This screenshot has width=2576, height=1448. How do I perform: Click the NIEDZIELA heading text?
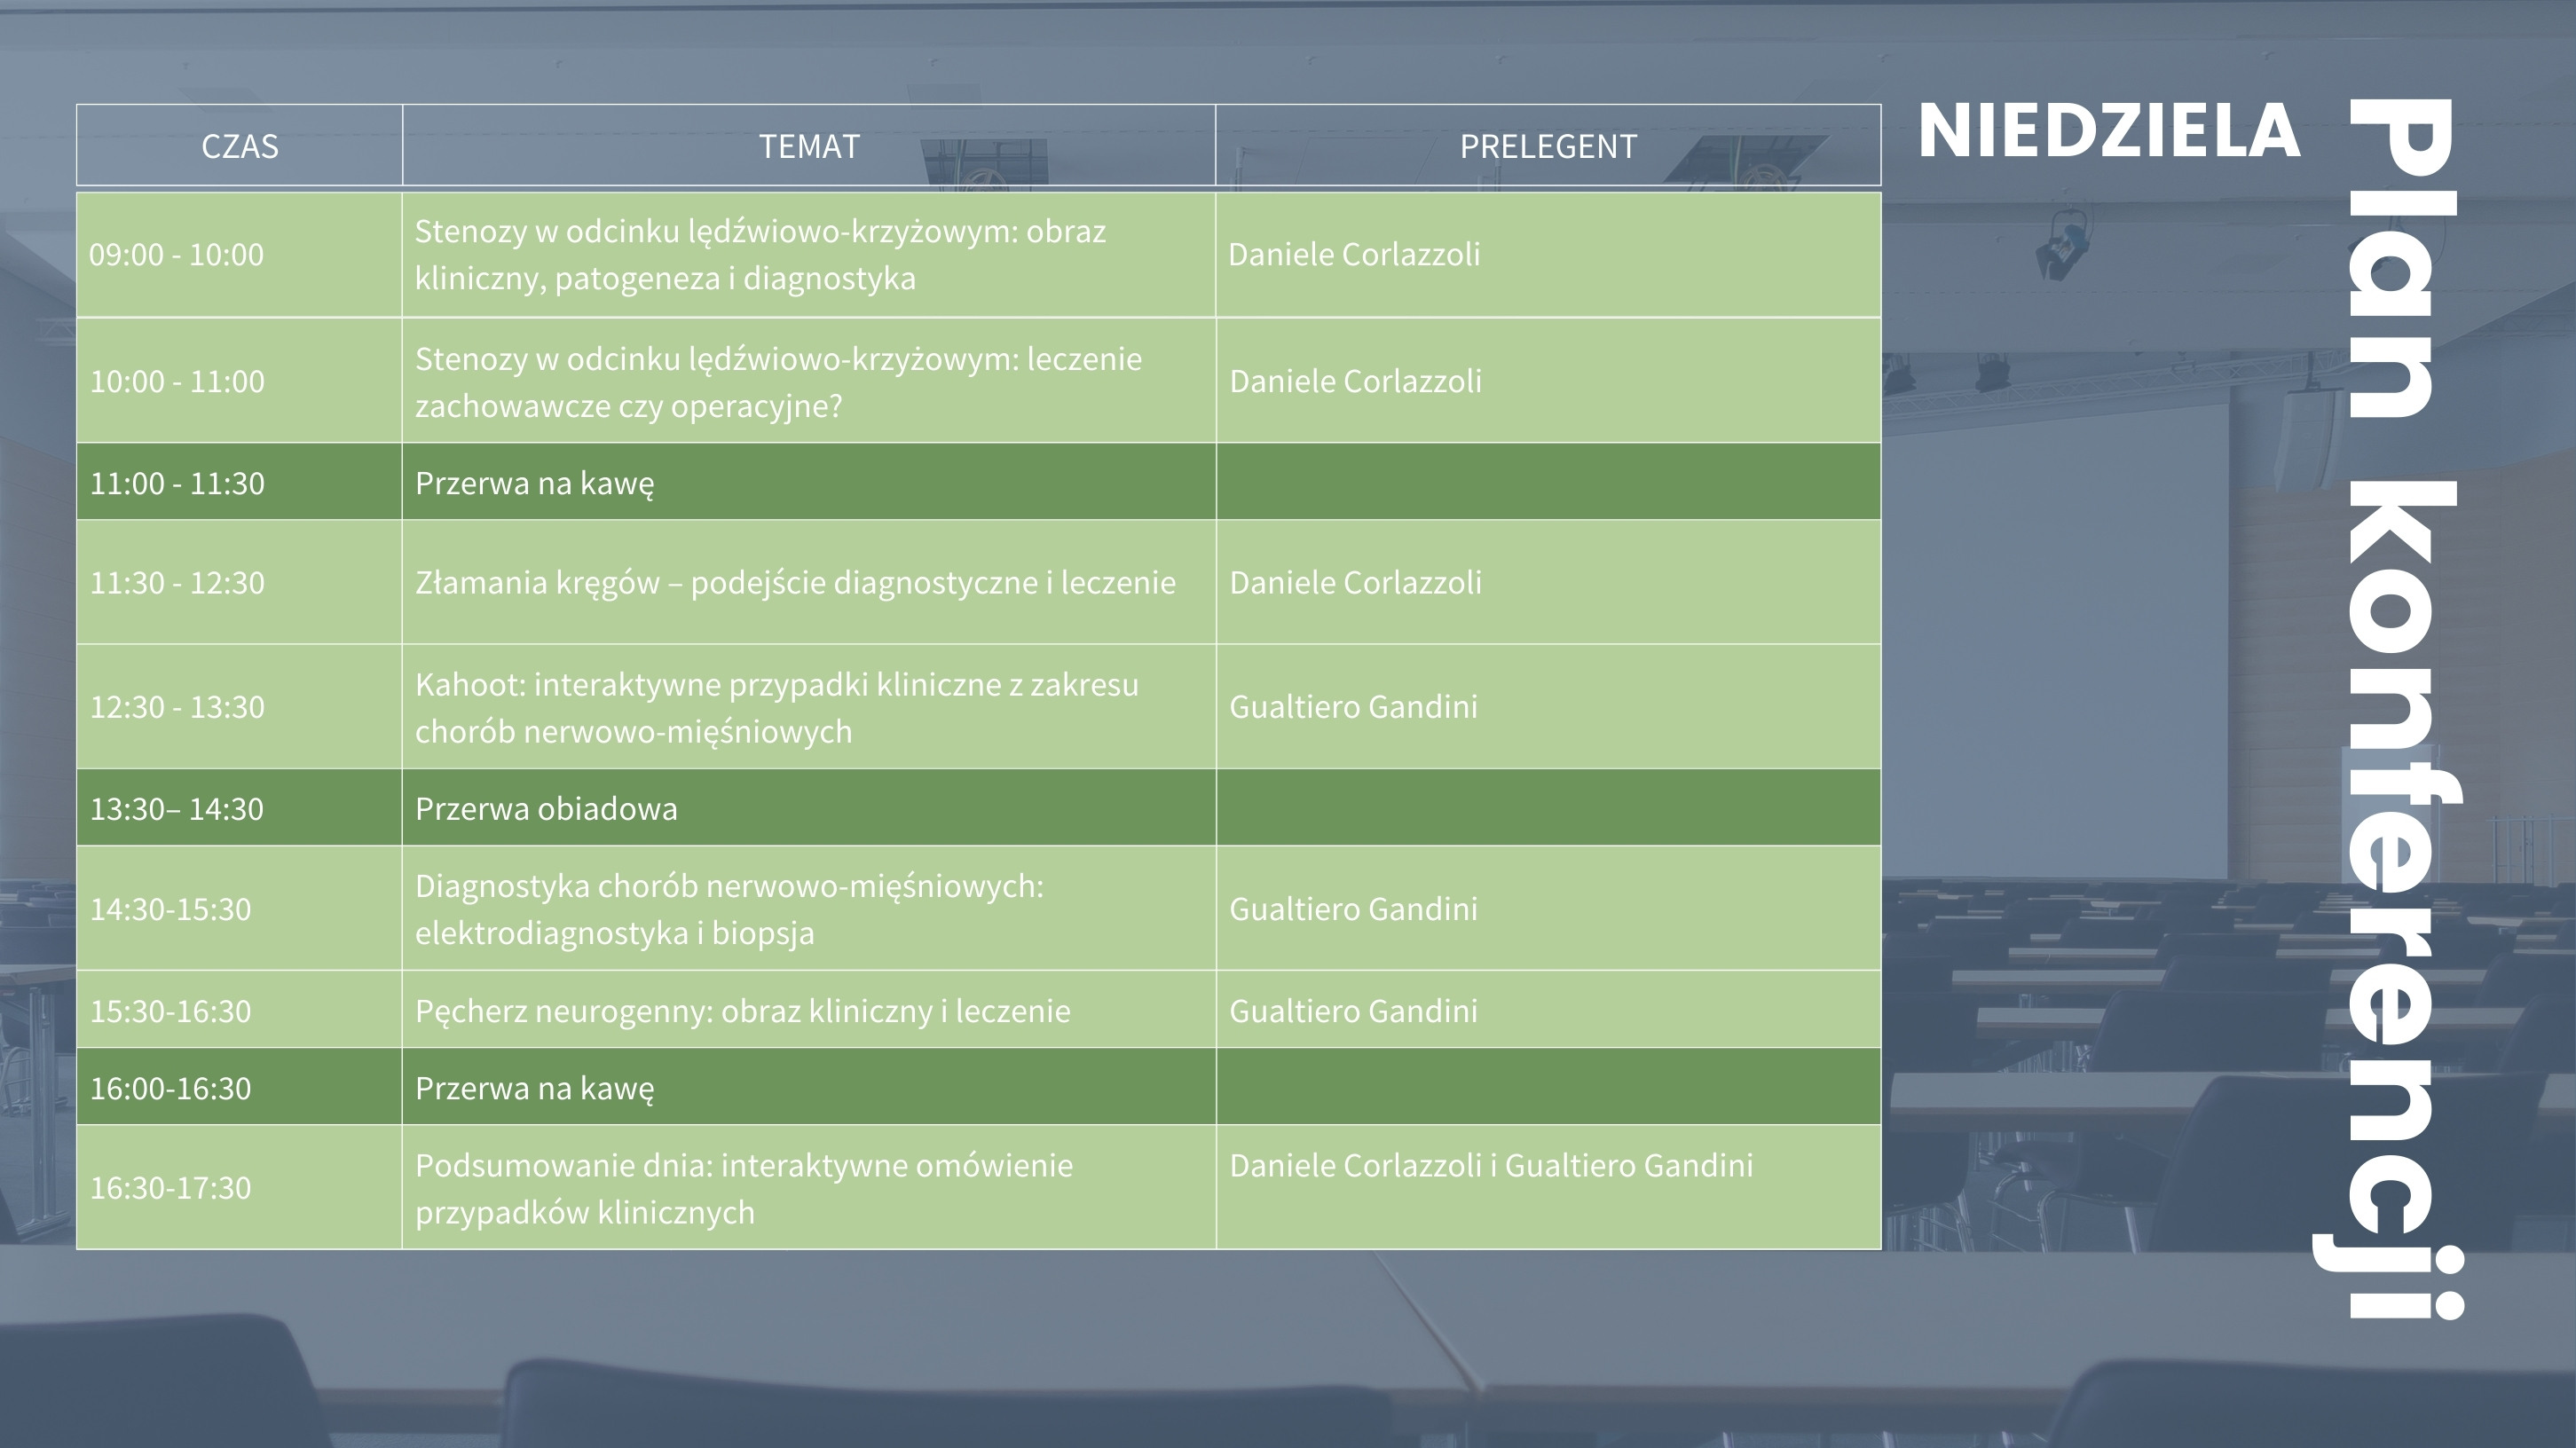[2109, 132]
